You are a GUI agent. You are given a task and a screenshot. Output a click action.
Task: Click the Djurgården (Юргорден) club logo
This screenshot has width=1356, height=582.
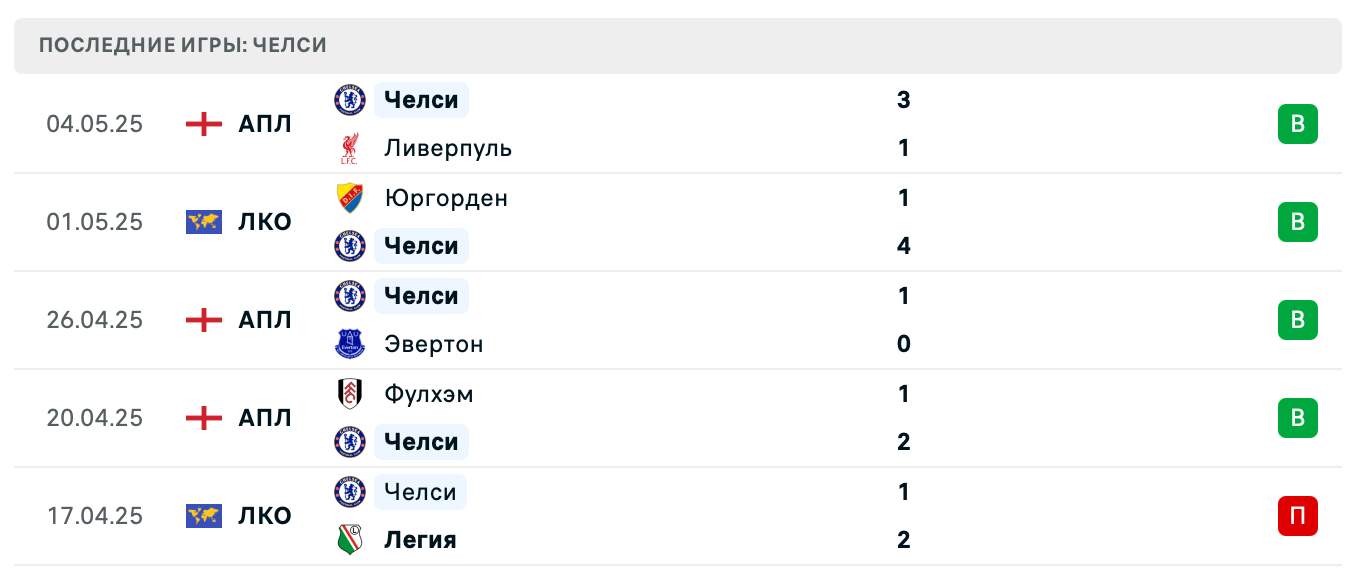tap(349, 198)
